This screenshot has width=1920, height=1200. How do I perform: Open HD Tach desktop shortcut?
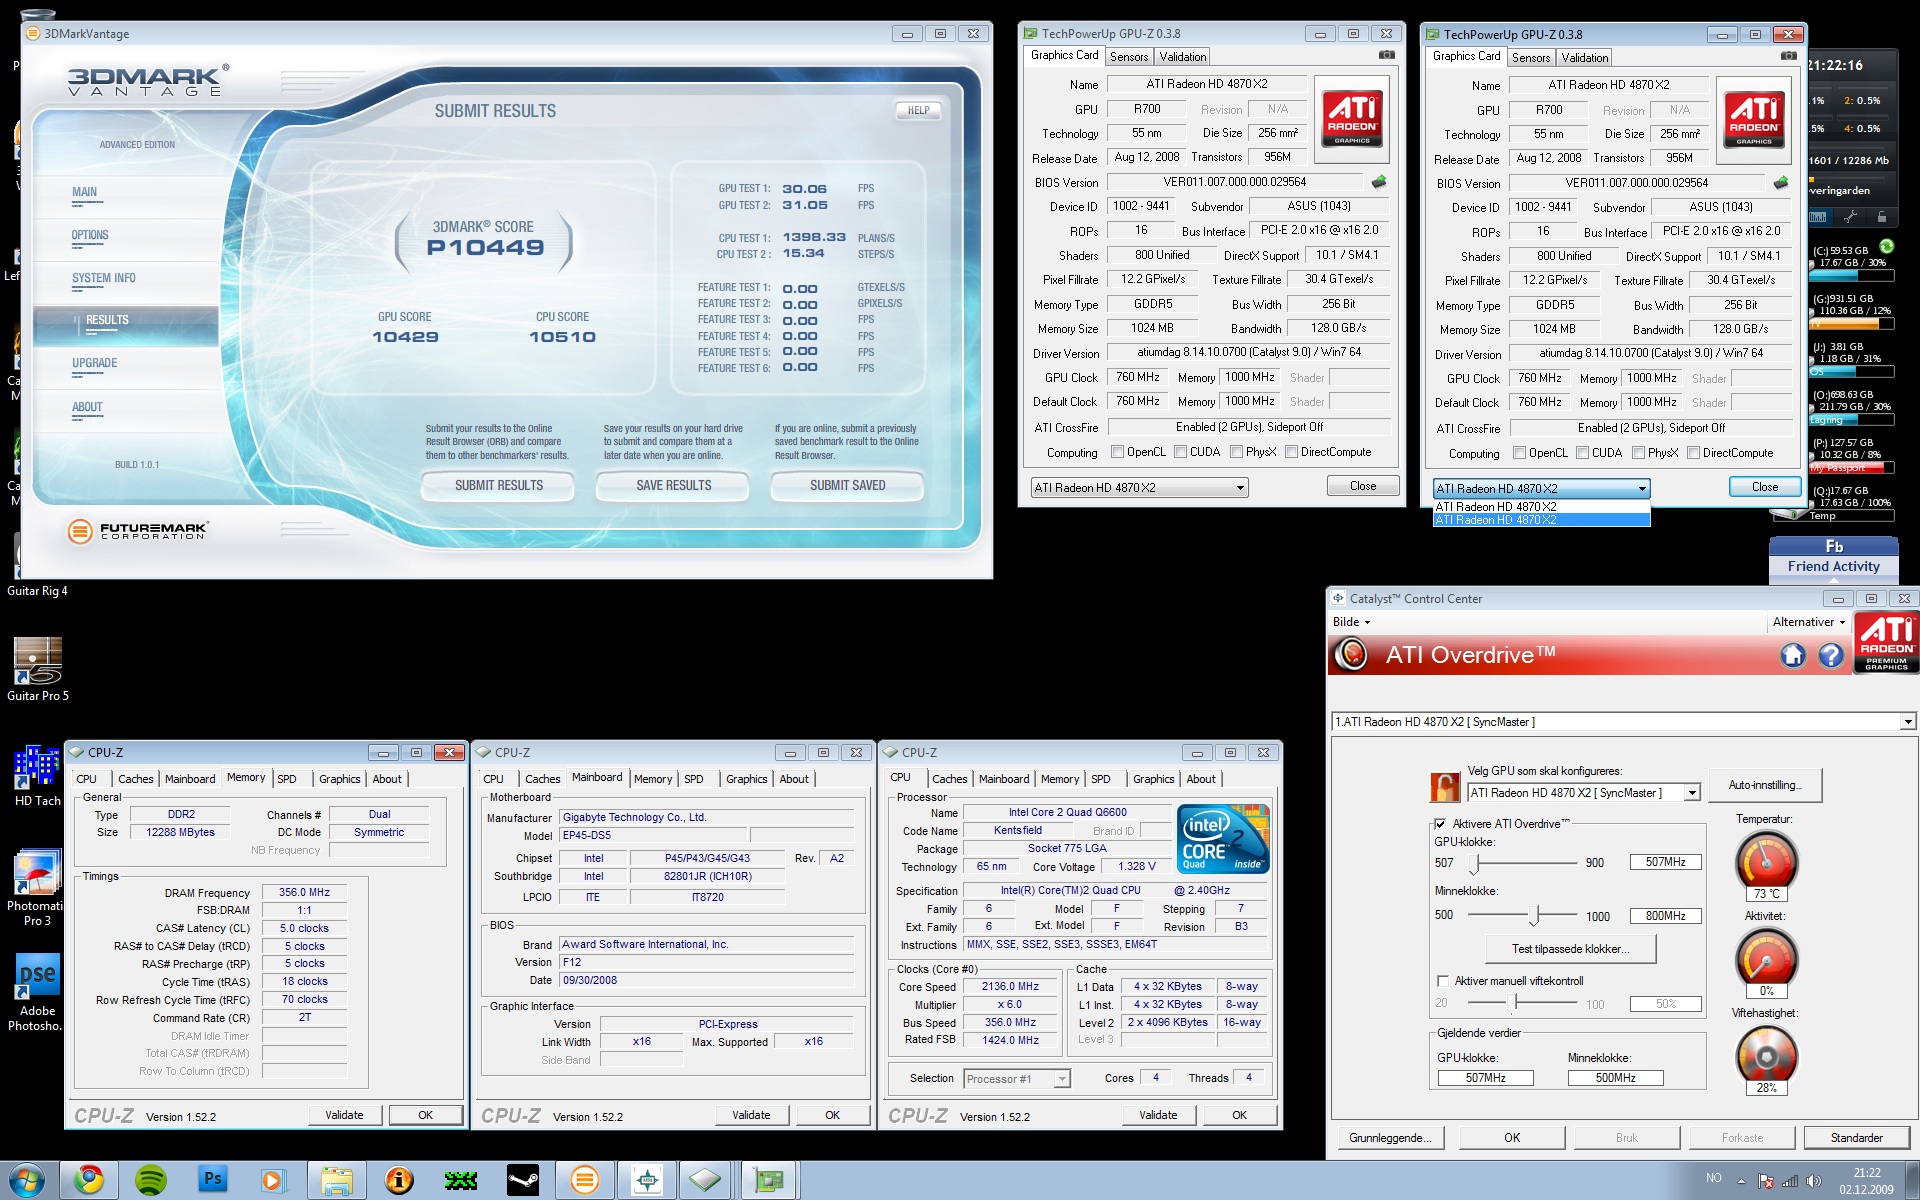tap(37, 776)
